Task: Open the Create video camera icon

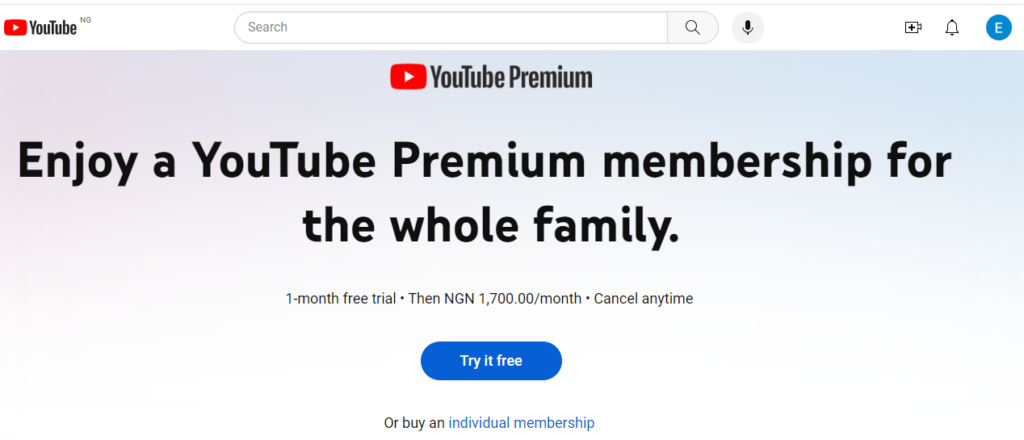Action: pyautogui.click(x=913, y=27)
